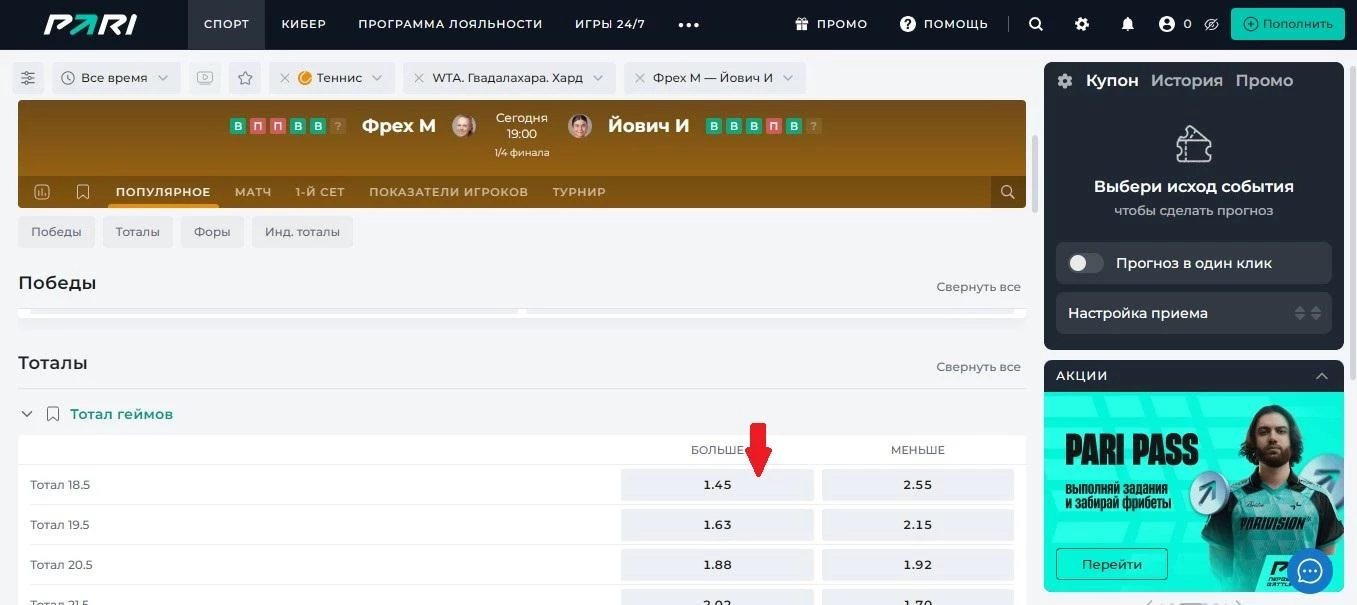Search markets using the orange header magnifier
Screen dimensions: 1357x605
(x=1008, y=192)
